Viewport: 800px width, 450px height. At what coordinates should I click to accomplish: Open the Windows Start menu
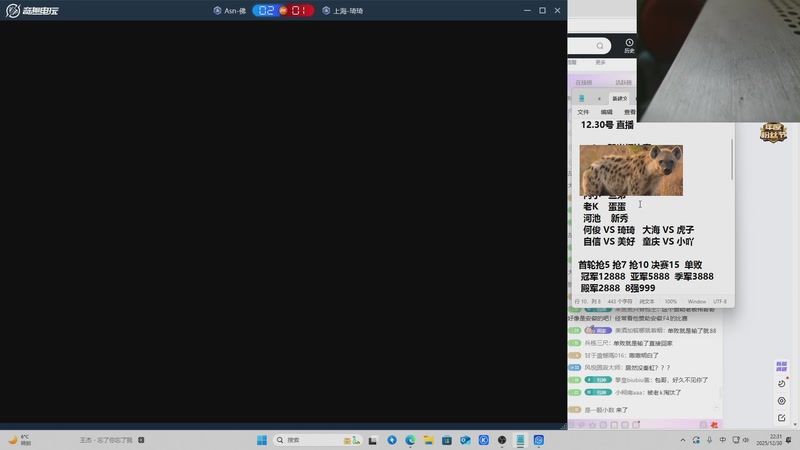262,440
